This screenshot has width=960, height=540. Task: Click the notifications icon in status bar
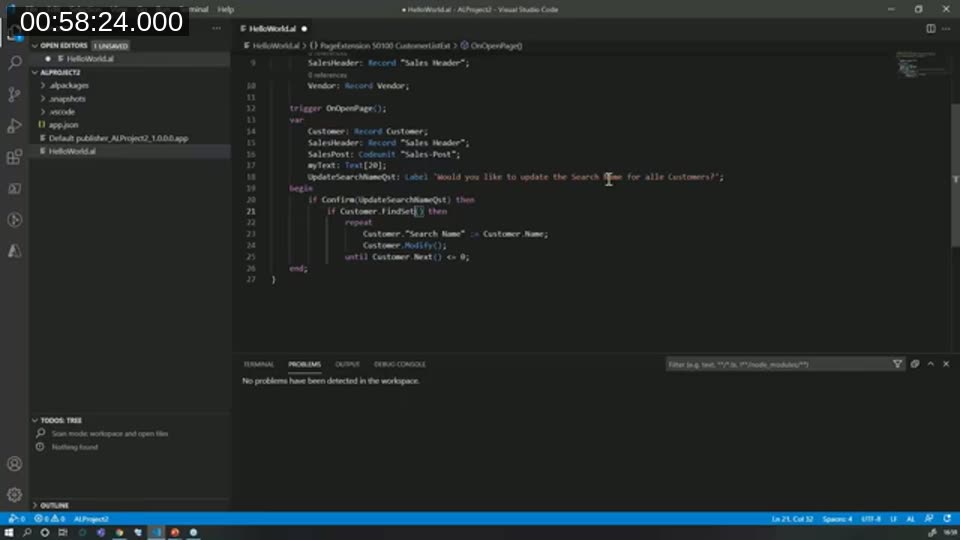coord(947,519)
